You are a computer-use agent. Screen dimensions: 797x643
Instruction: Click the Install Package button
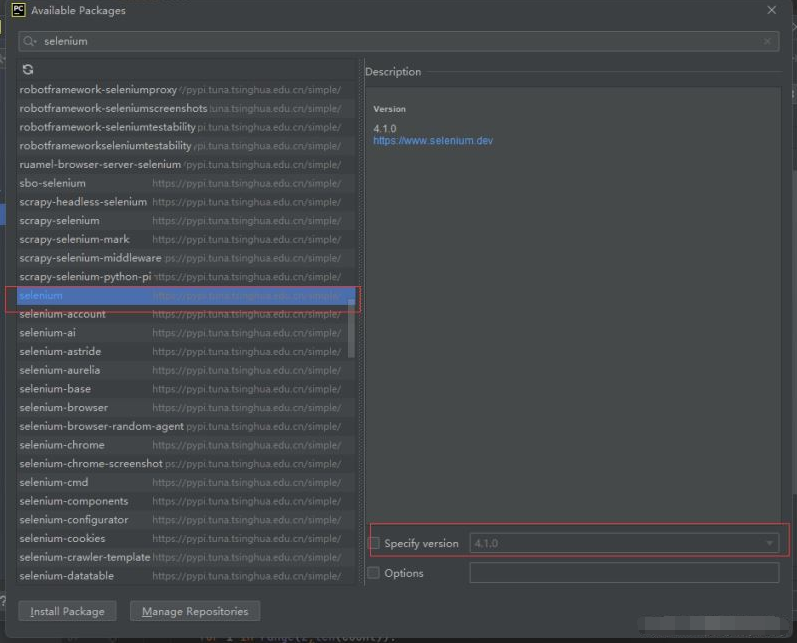click(67, 611)
